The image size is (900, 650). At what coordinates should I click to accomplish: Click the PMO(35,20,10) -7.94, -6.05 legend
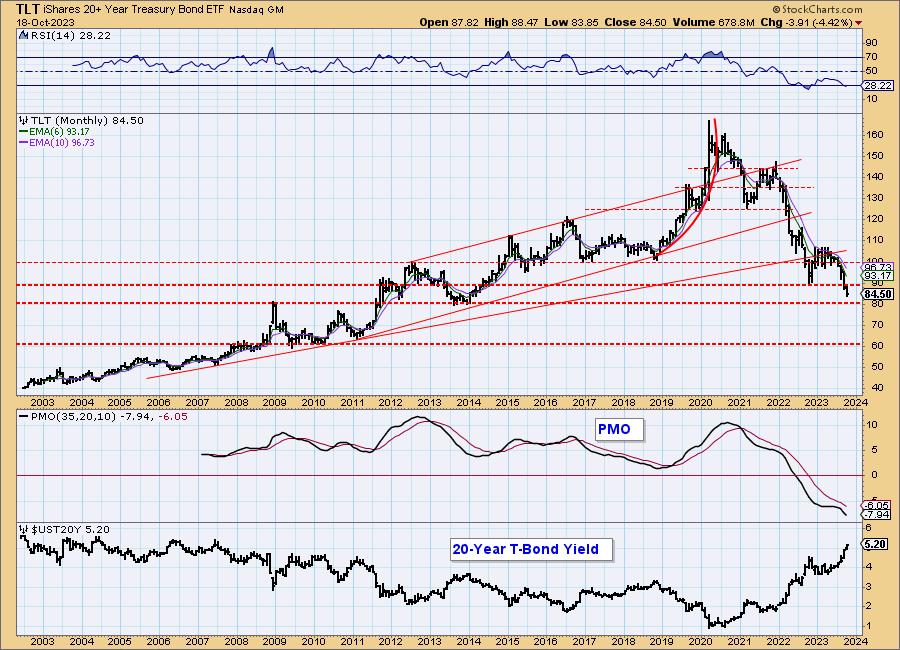(109, 417)
